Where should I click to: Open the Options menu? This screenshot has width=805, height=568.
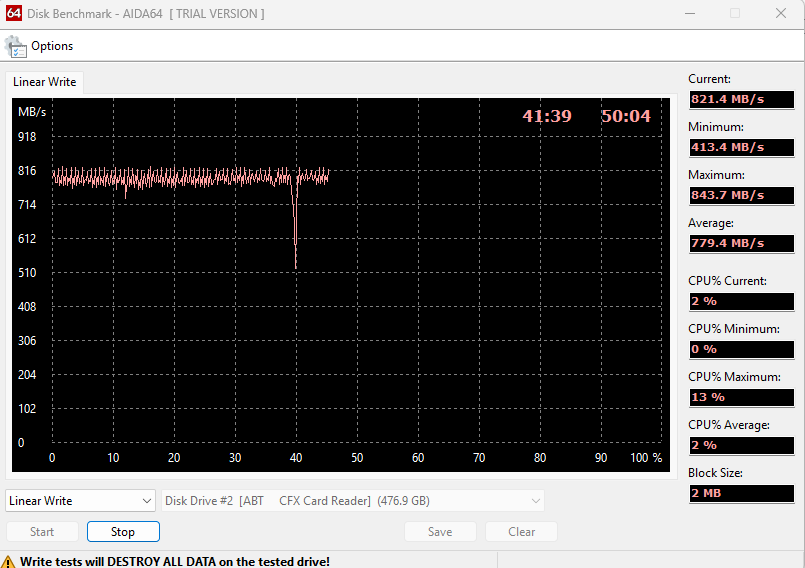click(x=52, y=46)
